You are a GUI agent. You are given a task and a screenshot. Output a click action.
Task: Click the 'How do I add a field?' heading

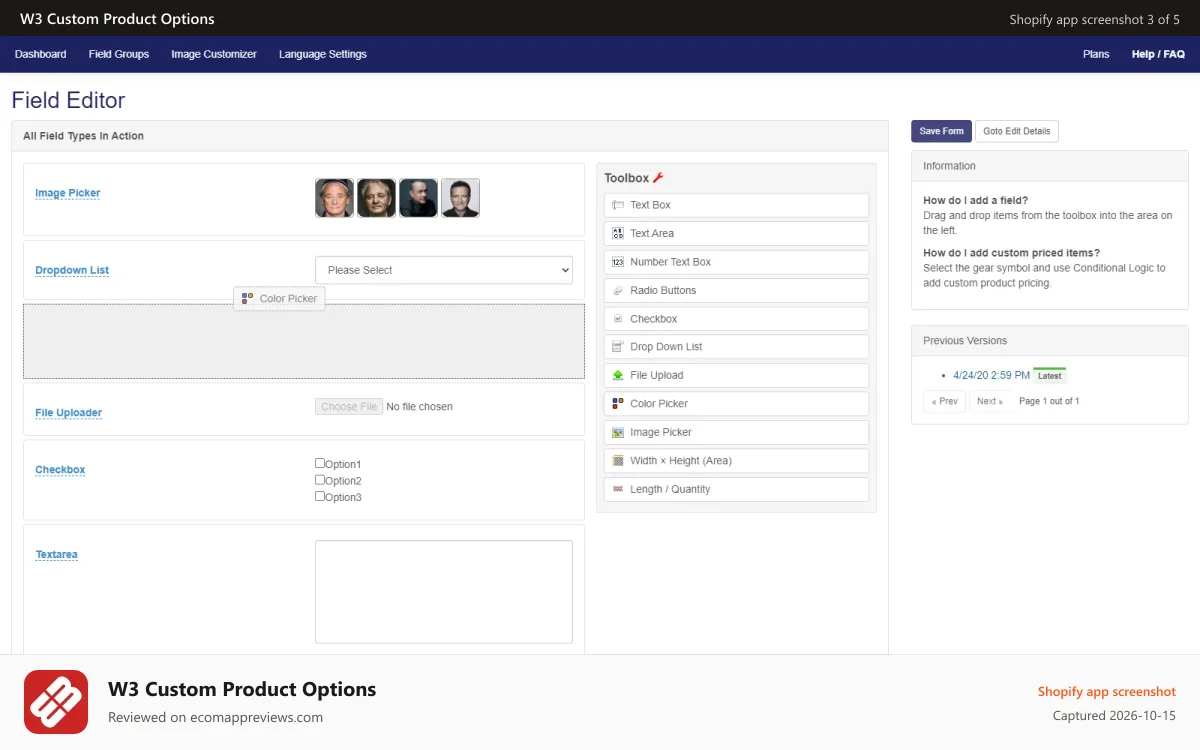tap(975, 200)
